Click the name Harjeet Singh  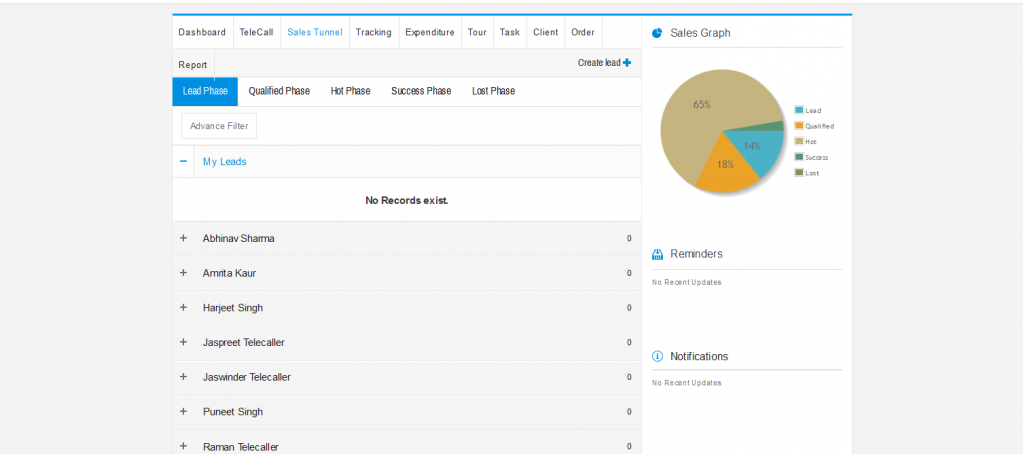tap(233, 308)
